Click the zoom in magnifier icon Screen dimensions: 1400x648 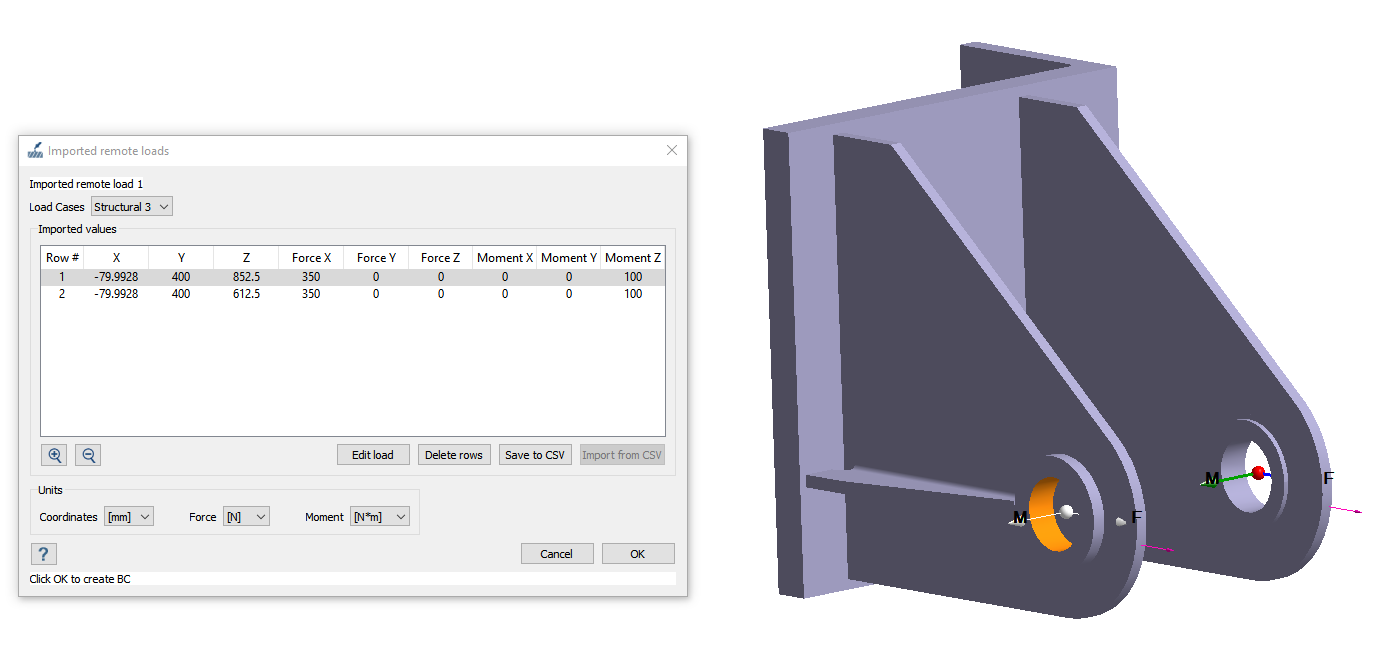click(55, 455)
